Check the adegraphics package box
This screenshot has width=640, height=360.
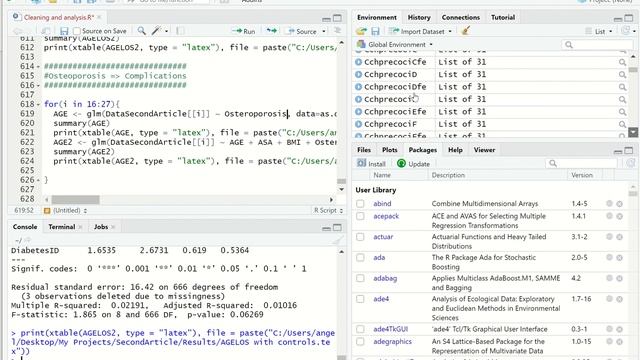(x=360, y=342)
